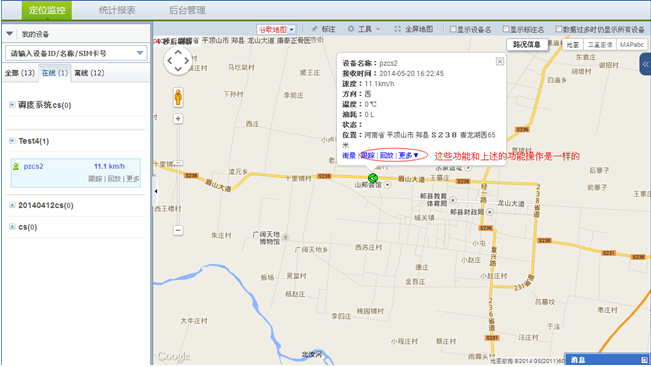
Task: Close the pzcs2 device info popup
Action: click(x=500, y=61)
